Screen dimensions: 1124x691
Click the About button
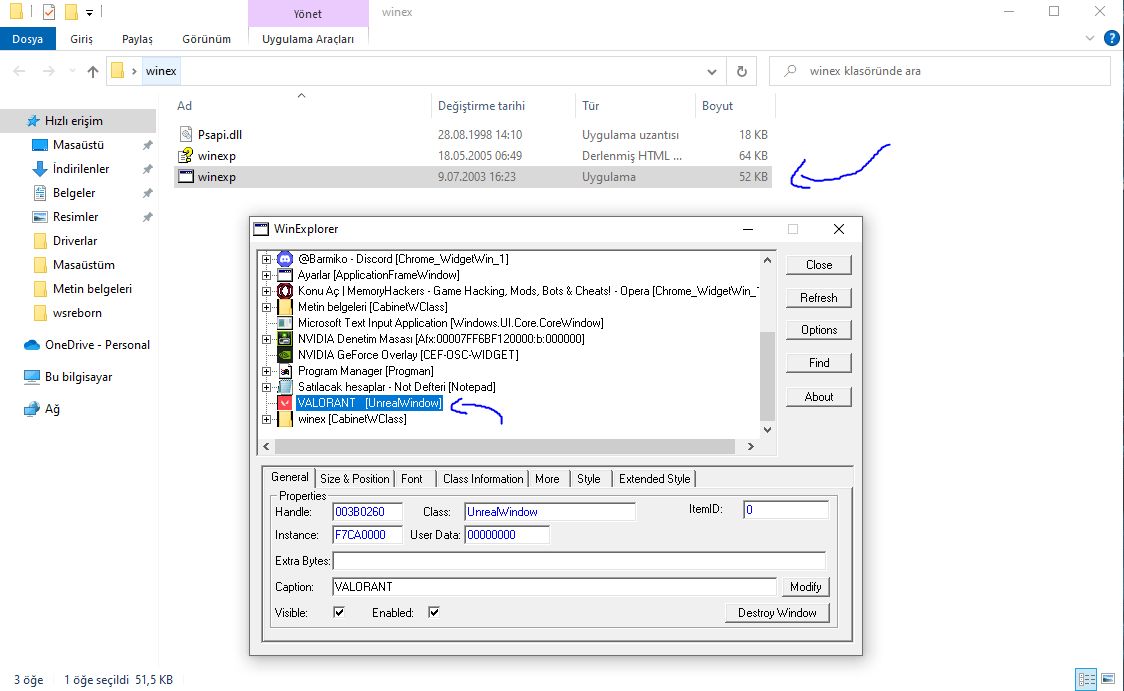[x=819, y=396]
